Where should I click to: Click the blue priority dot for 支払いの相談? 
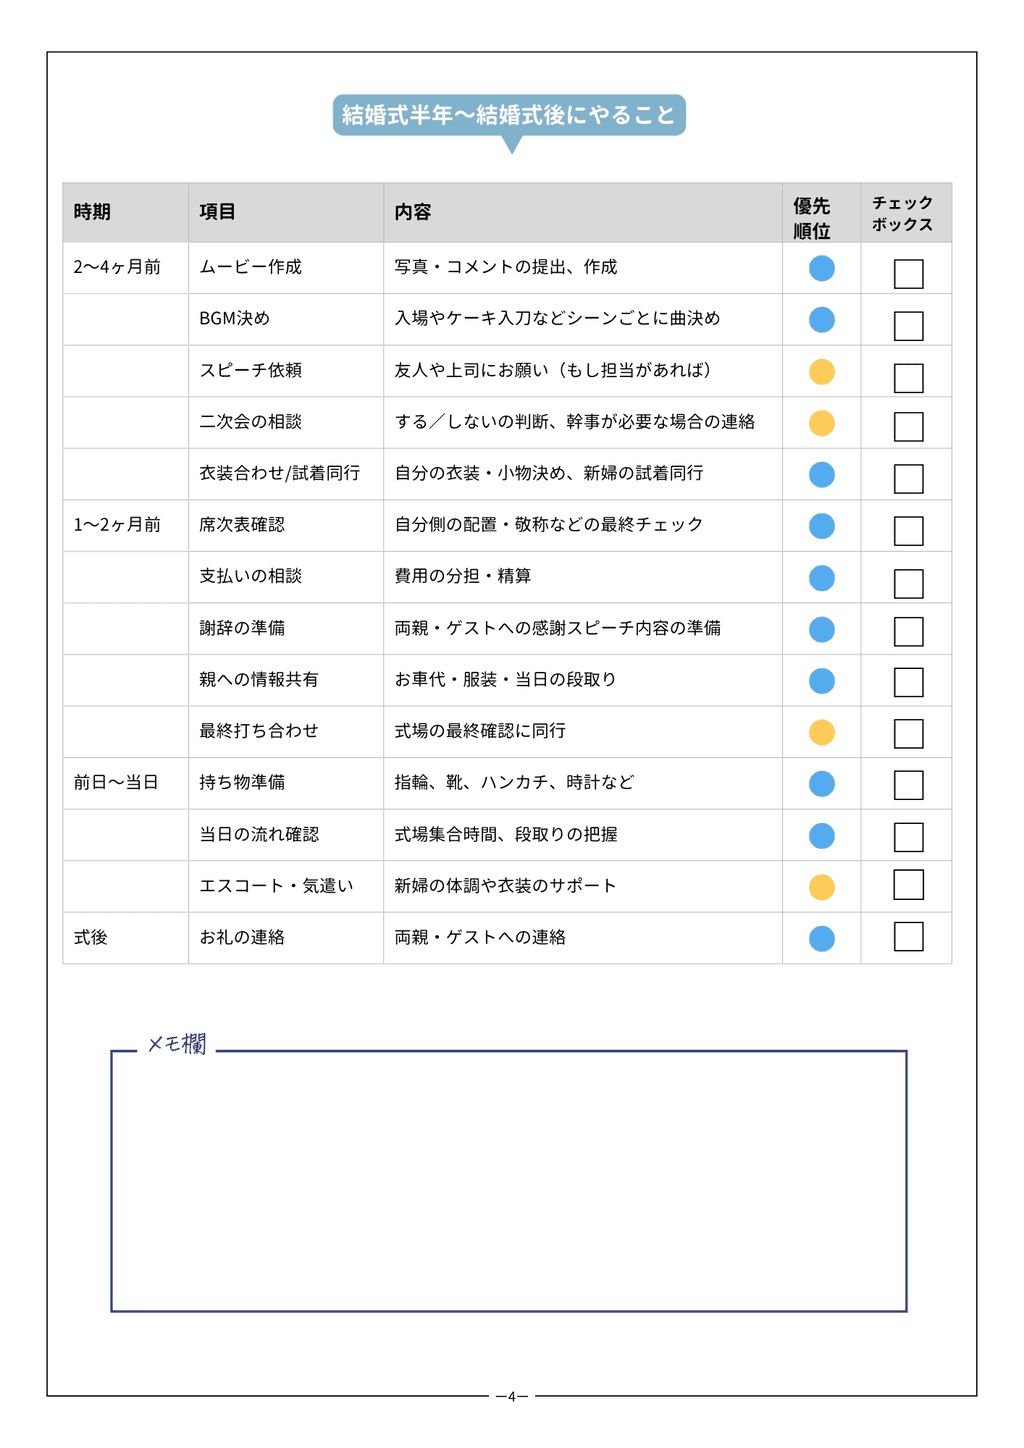click(821, 578)
